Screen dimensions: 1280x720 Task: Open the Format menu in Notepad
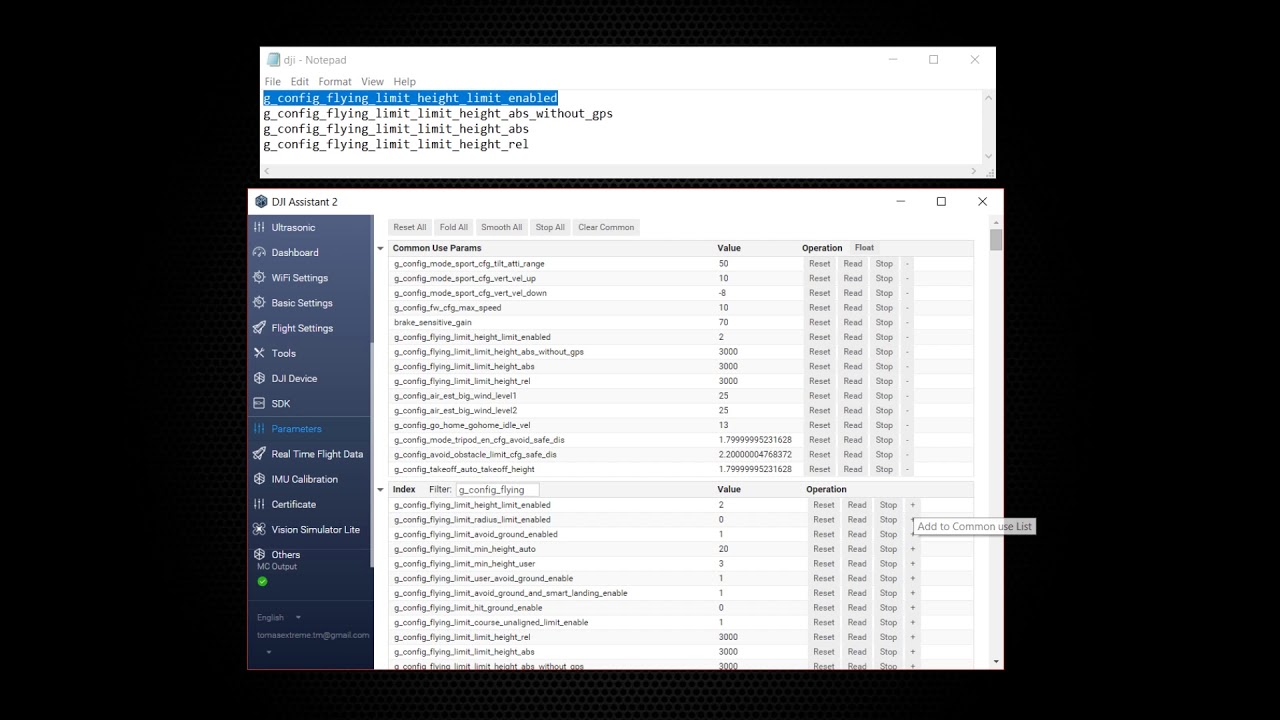point(335,81)
